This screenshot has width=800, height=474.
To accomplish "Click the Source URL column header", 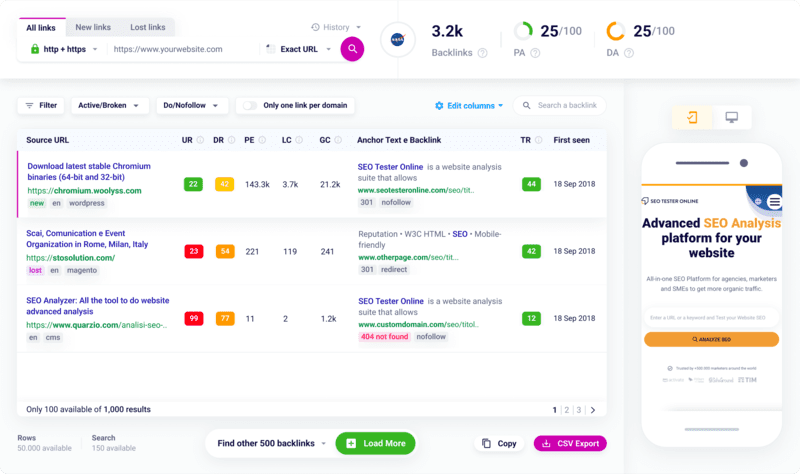I will [47, 140].
